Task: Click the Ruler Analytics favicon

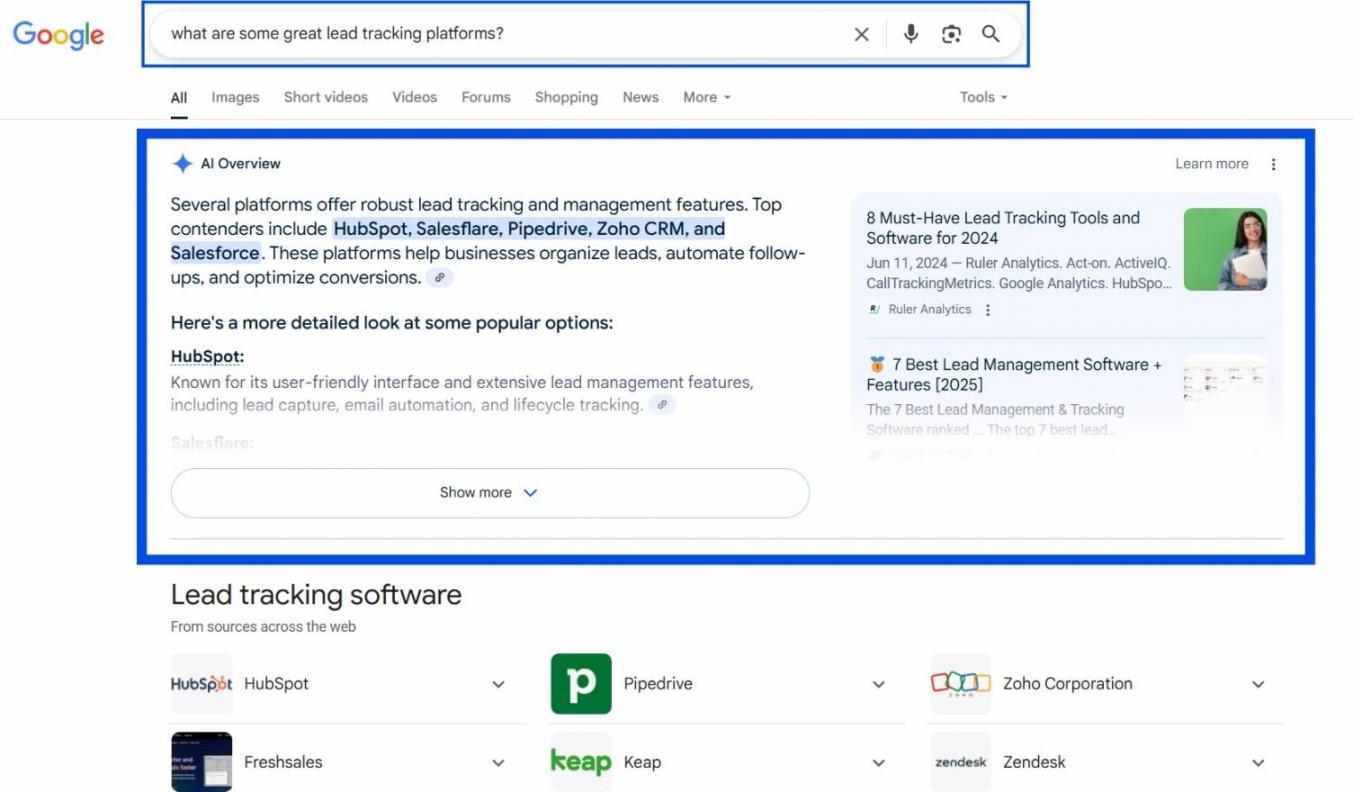Action: (x=875, y=310)
